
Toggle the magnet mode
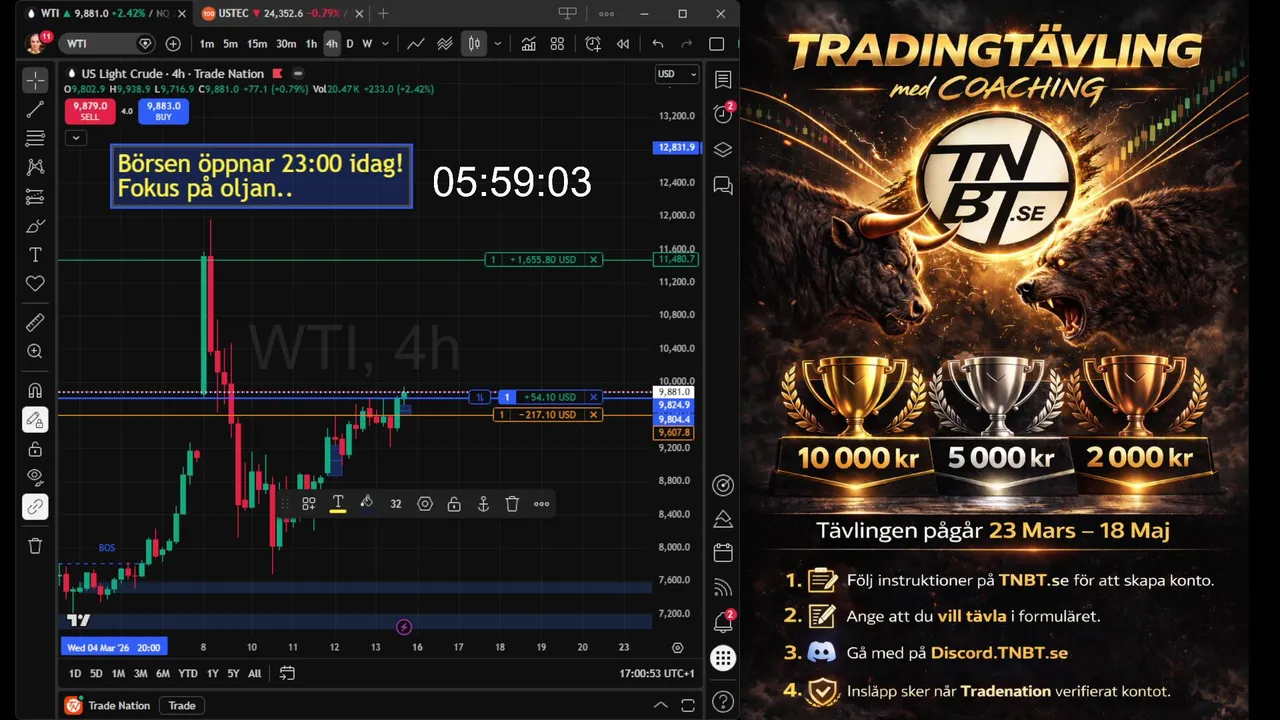(35, 390)
